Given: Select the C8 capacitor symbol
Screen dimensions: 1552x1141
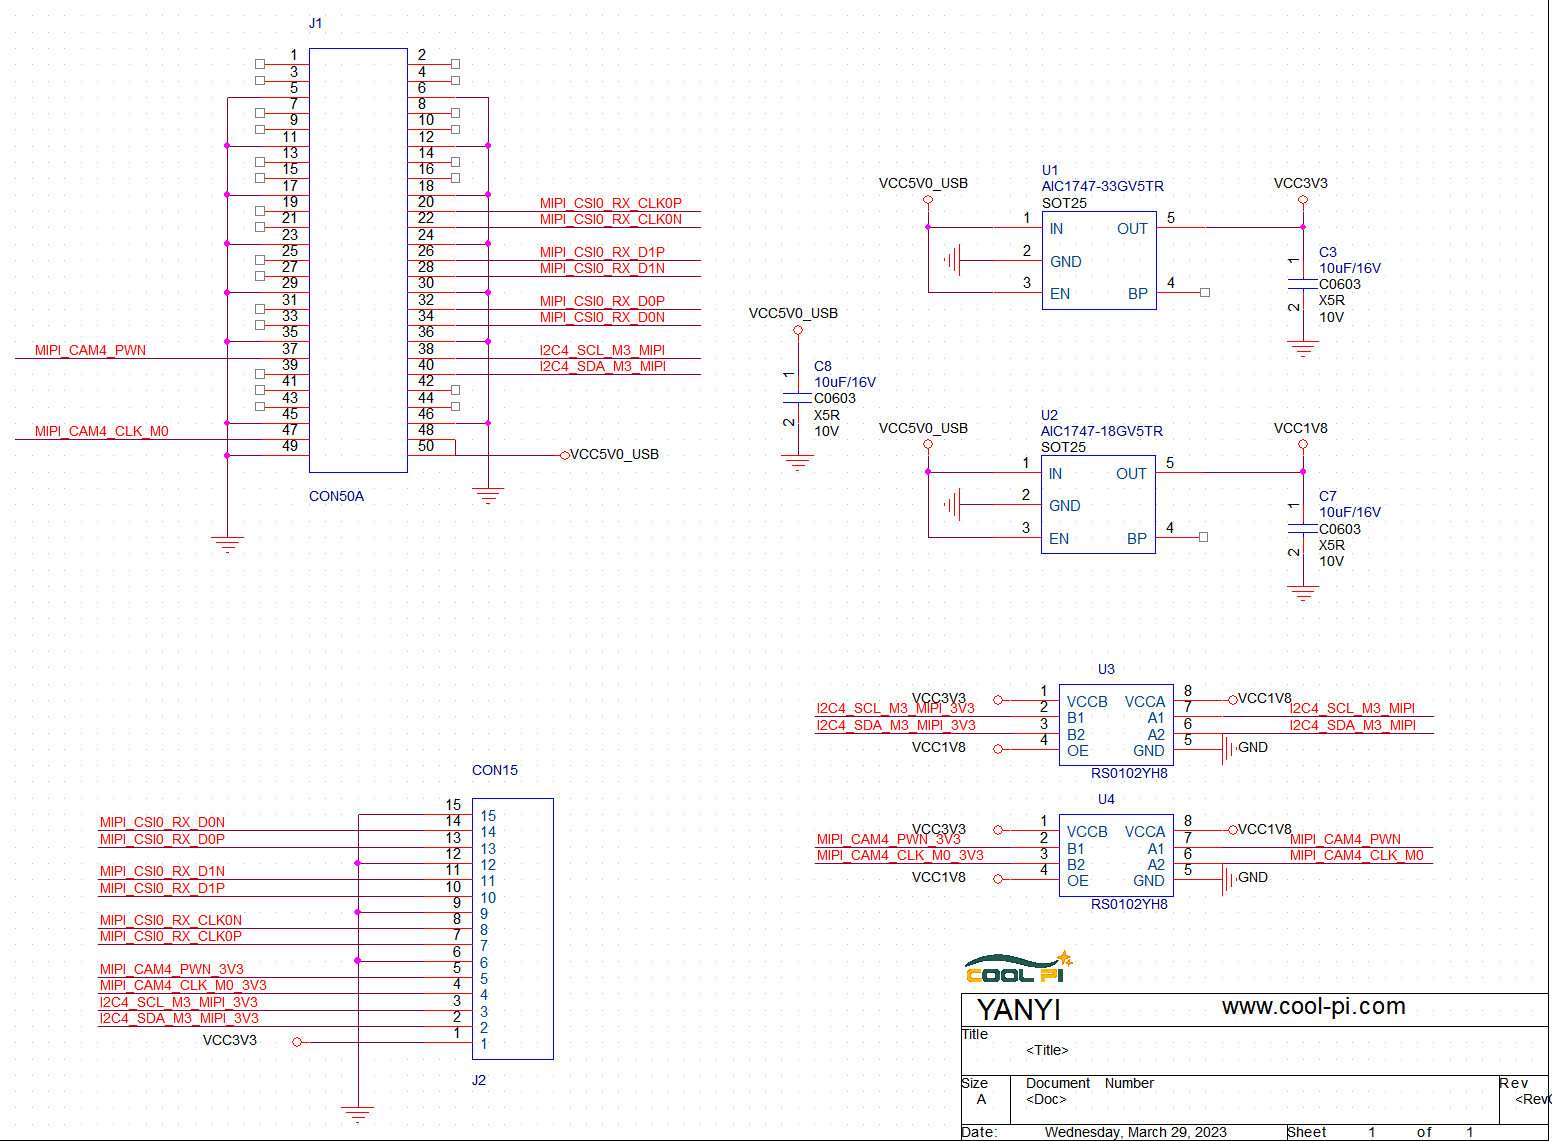Looking at the screenshot, I should pos(797,398).
